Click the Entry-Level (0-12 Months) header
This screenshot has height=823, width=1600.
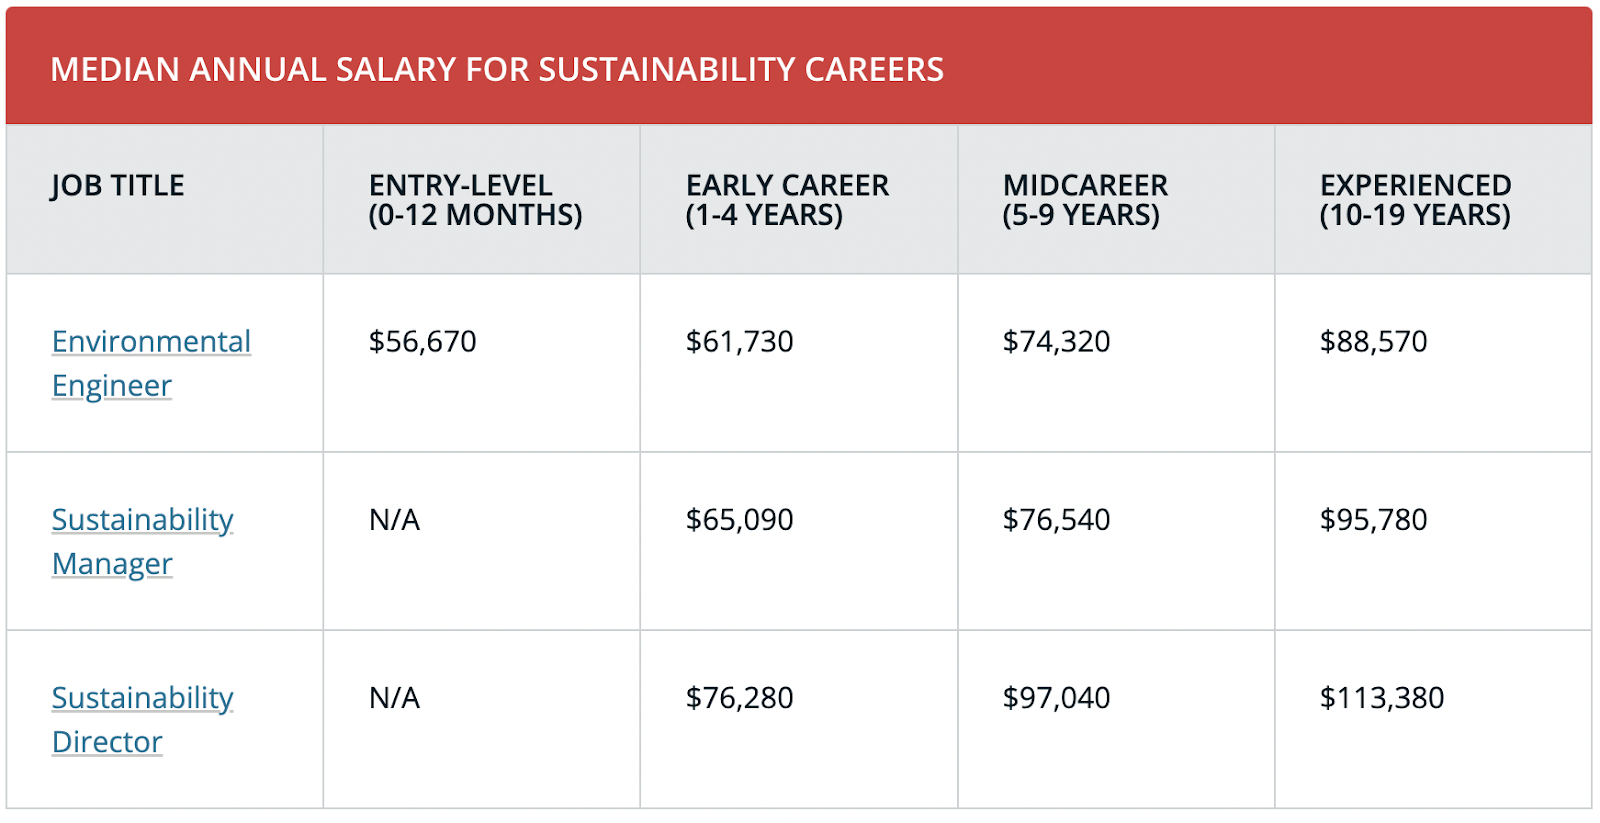coord(475,200)
